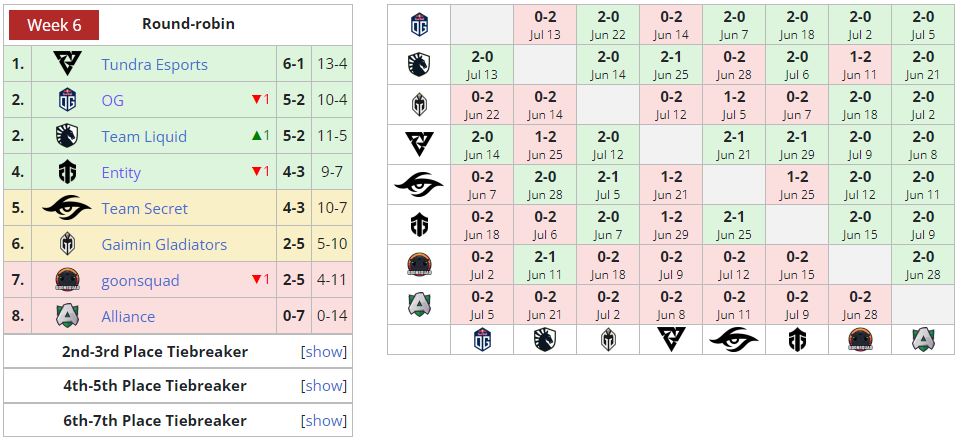Image resolution: width=961 pixels, height=443 pixels.
Task: Click Team Secret logo in crosstable left column
Action: [x=419, y=185]
